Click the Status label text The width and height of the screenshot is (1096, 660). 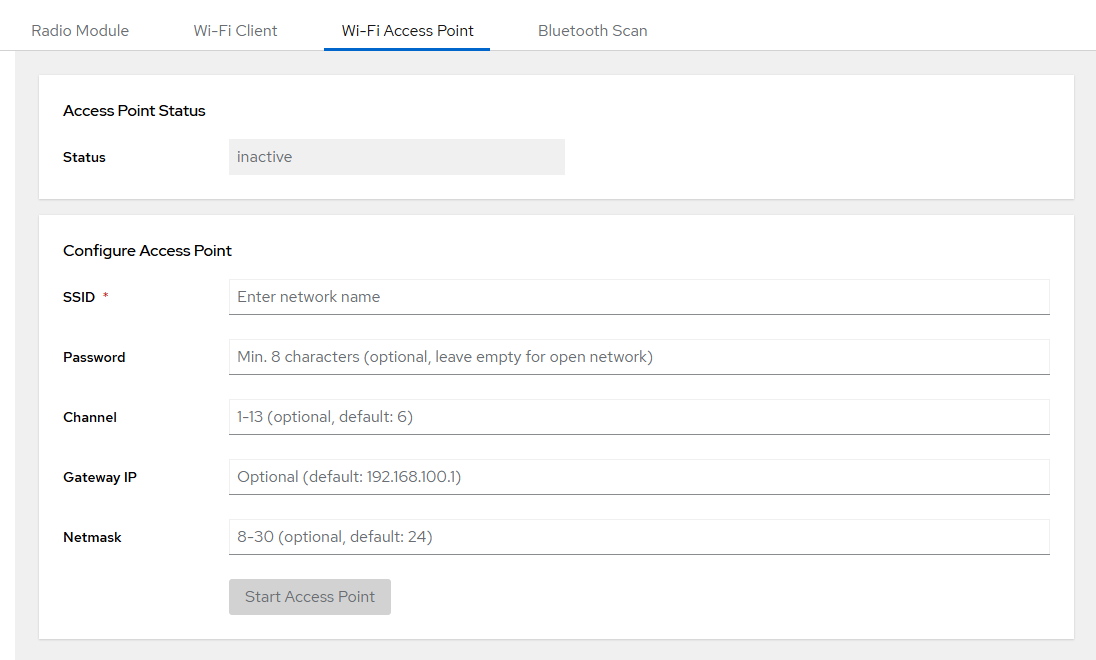pos(84,157)
